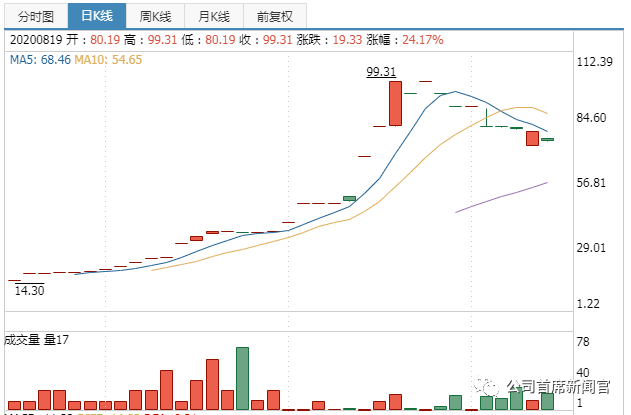Select the last red candlestick near 84.60
Viewport: 631px width, 415px height.
coord(532,138)
